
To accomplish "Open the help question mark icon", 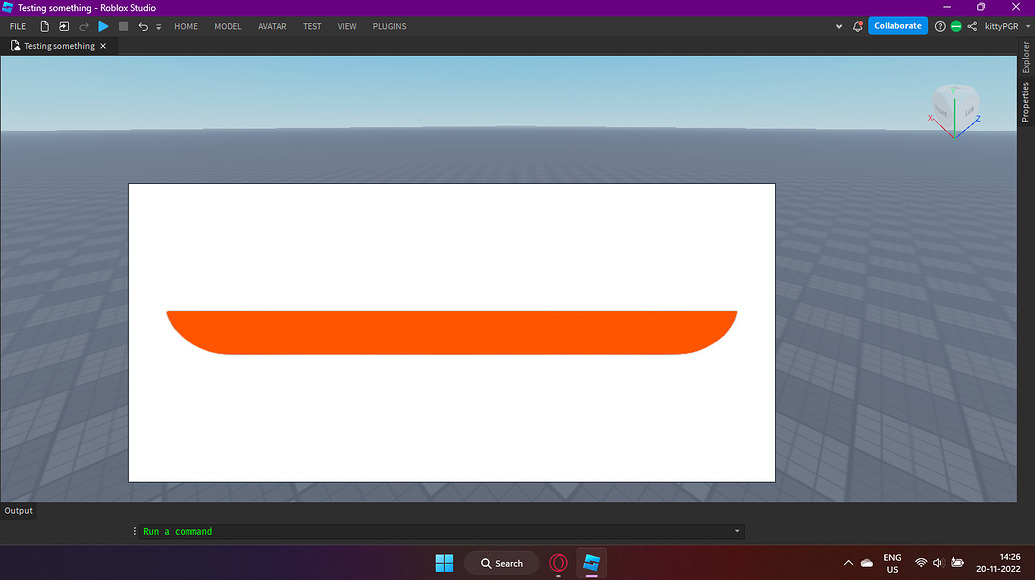I will pyautogui.click(x=939, y=26).
